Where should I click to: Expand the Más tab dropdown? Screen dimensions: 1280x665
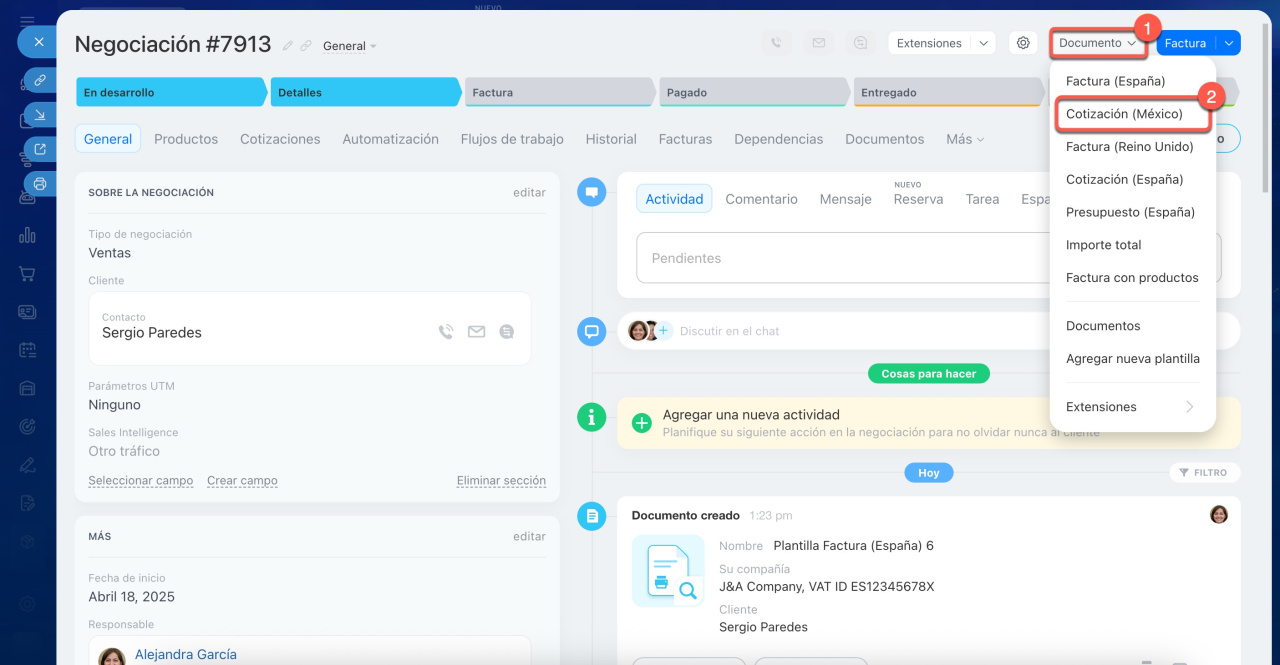pos(965,139)
